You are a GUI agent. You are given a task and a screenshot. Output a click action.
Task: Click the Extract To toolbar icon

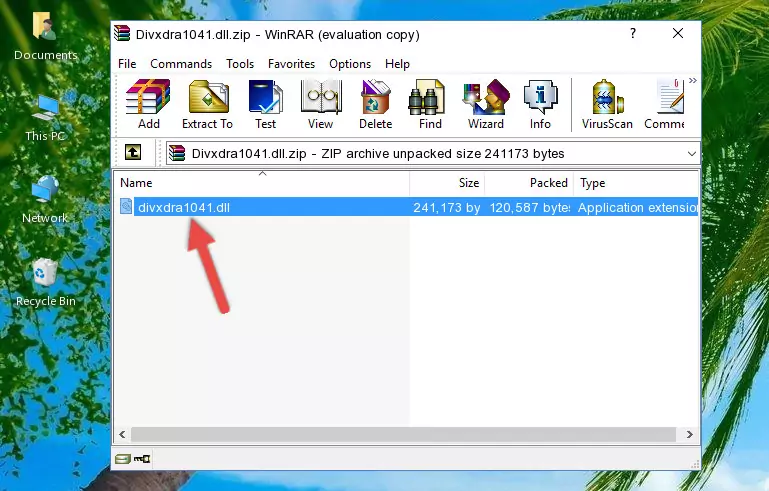point(207,104)
